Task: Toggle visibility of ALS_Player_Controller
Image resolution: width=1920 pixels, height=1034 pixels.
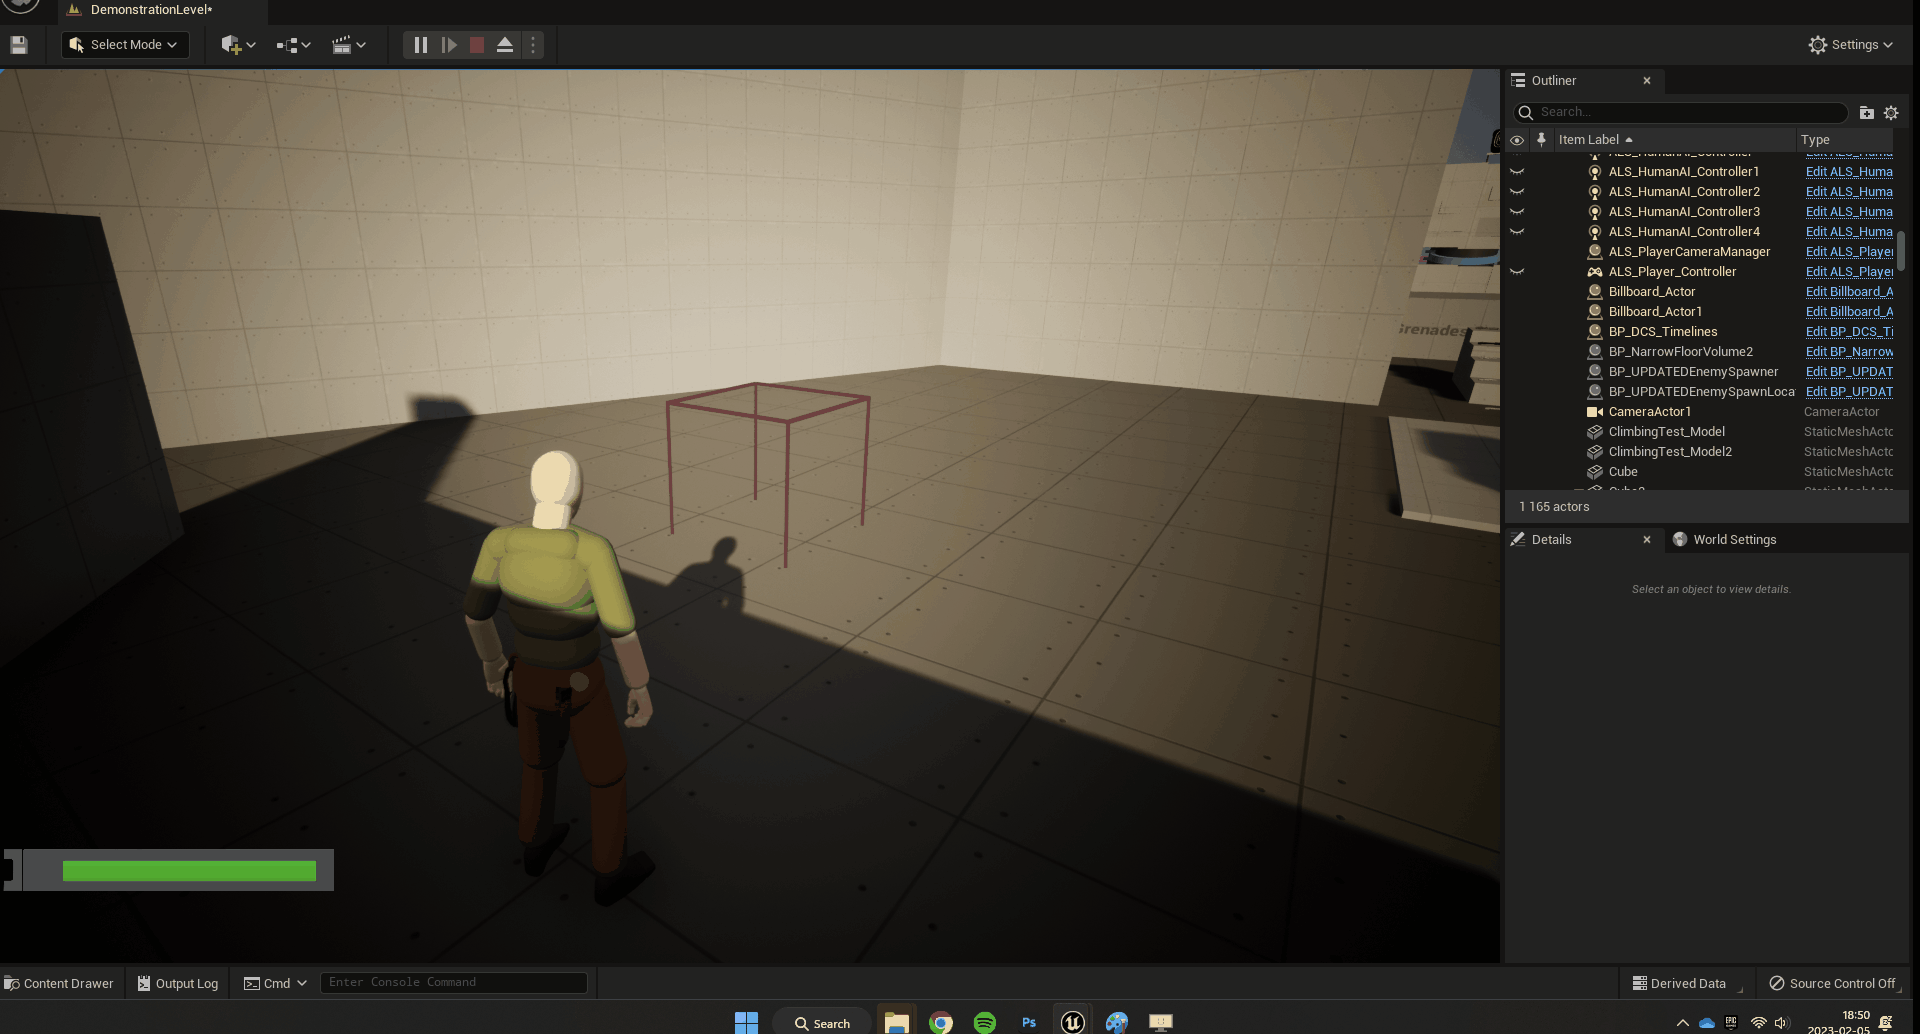Action: pyautogui.click(x=1517, y=272)
